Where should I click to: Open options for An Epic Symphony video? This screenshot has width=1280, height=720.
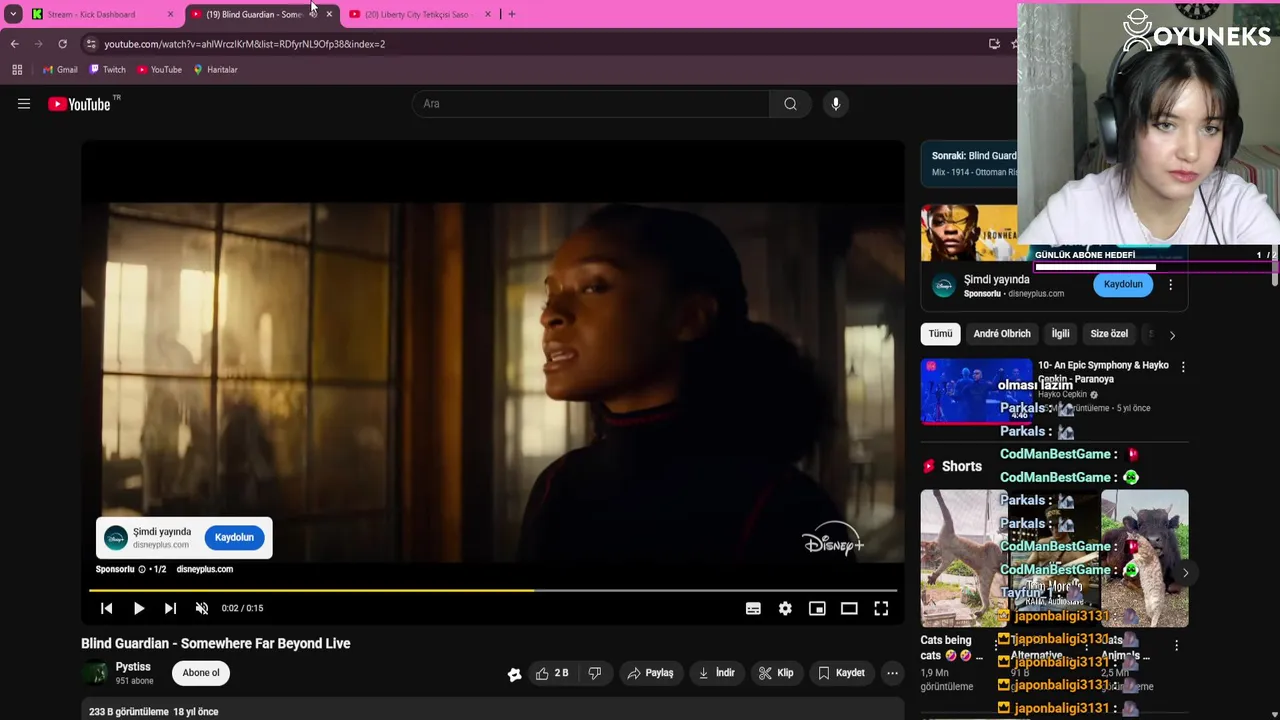point(1183,367)
